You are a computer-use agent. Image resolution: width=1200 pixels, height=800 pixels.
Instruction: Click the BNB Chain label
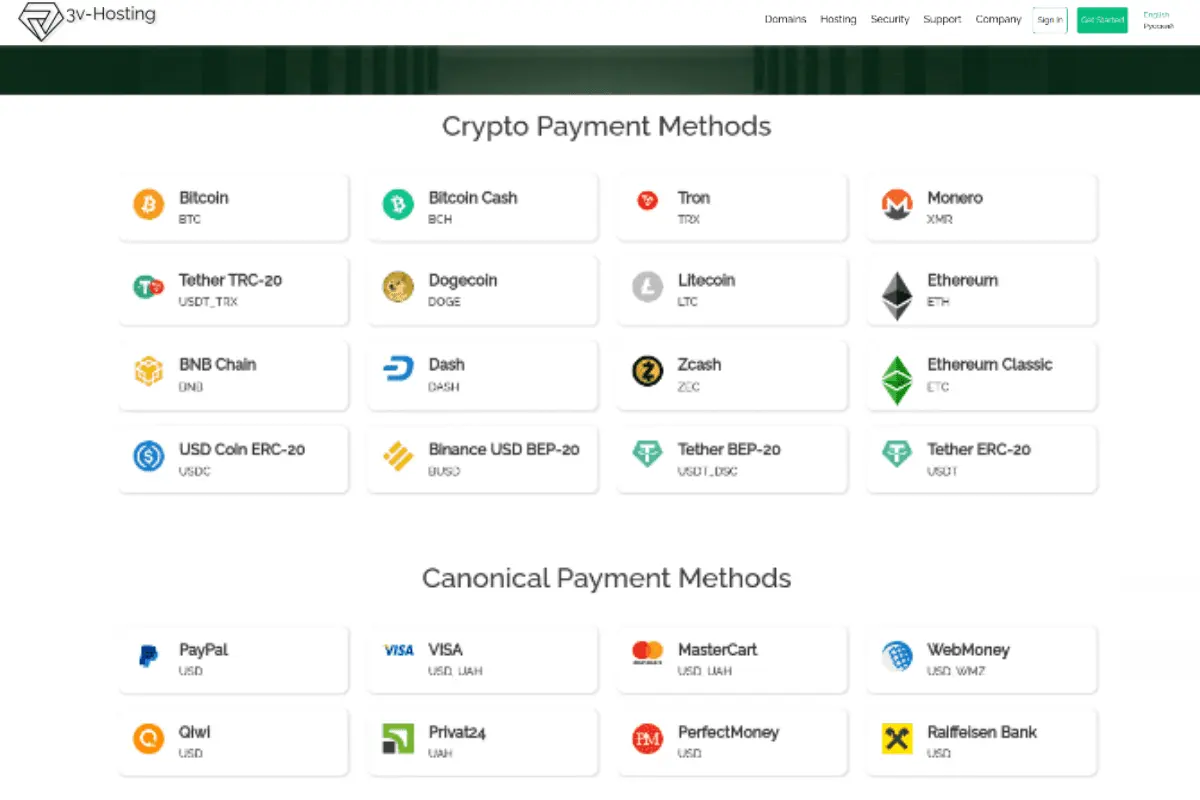coord(217,364)
